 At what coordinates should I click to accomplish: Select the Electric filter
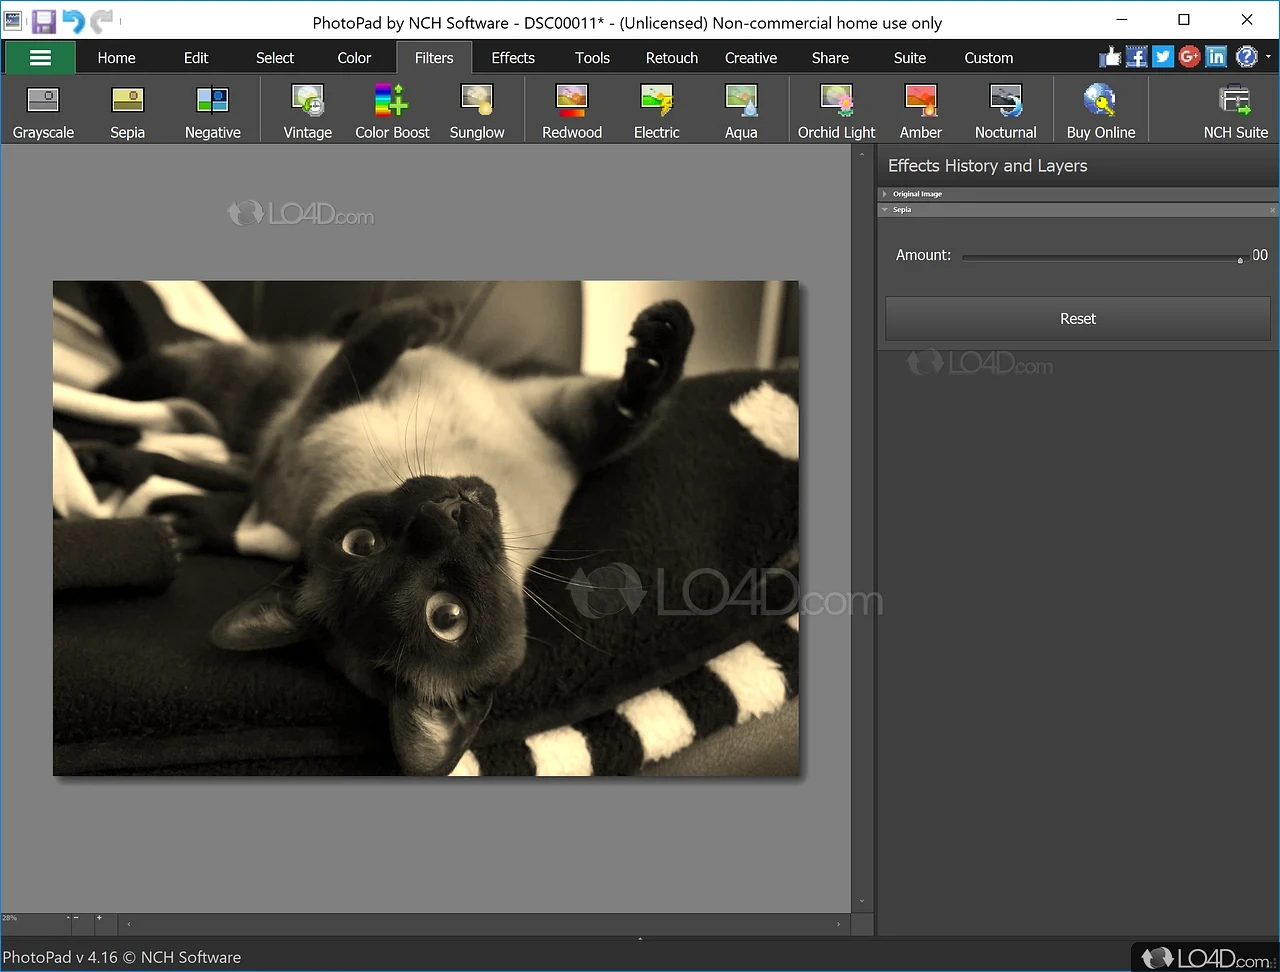point(656,110)
